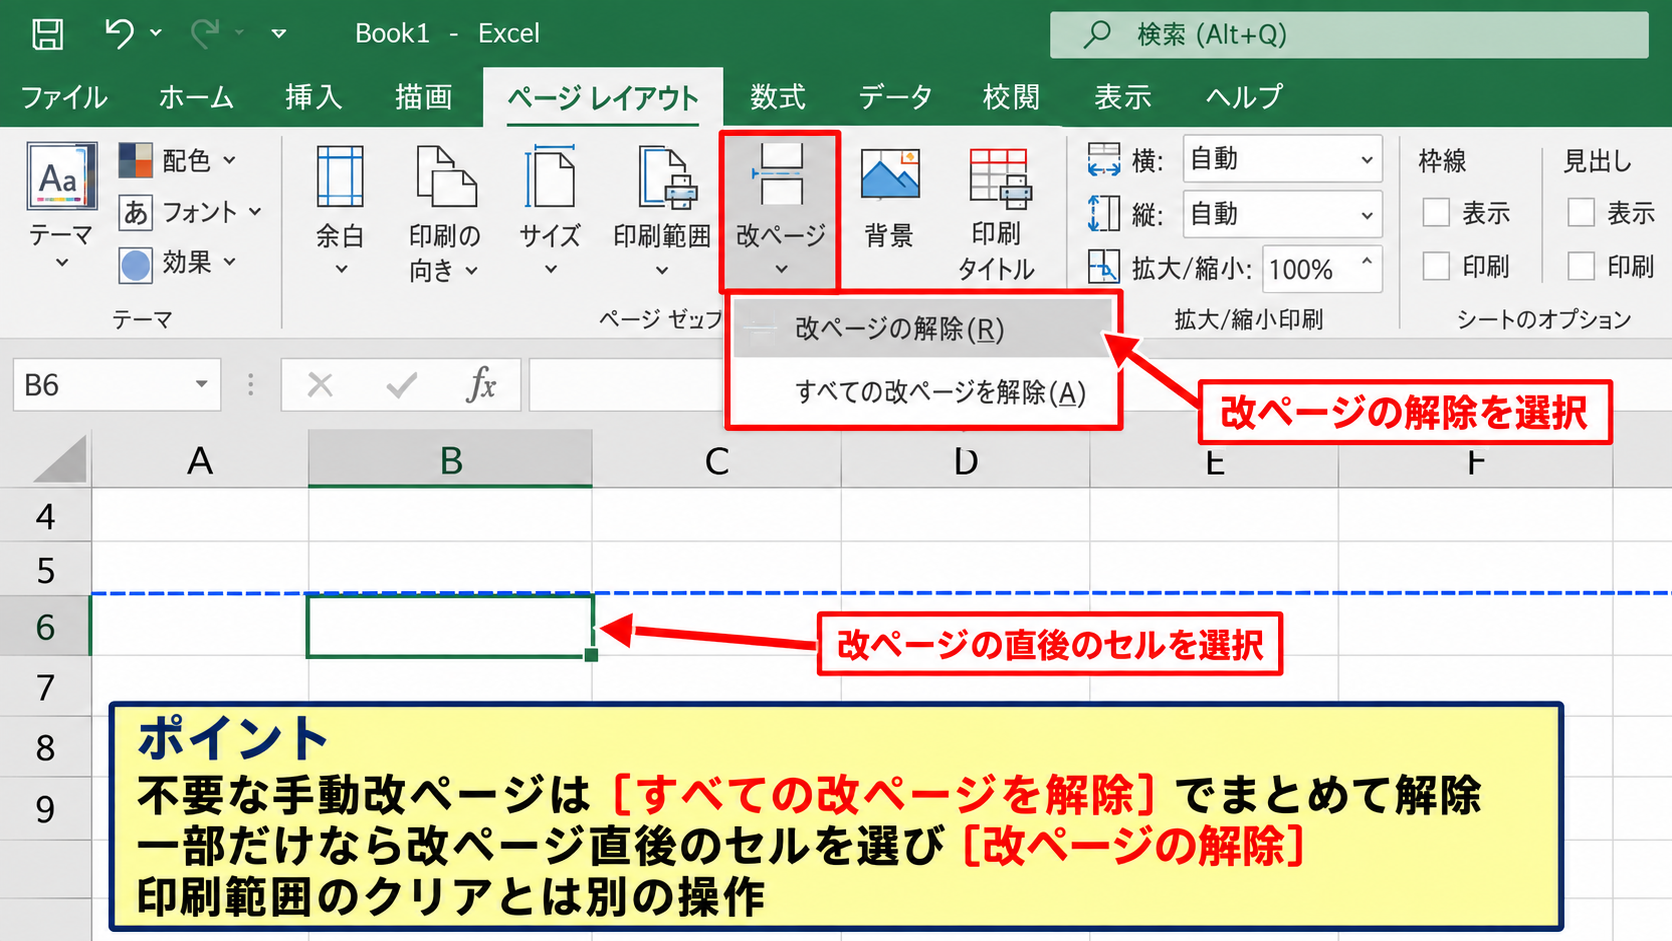Image resolution: width=1672 pixels, height=941 pixels.
Task: Open the ファイル tab
Action: click(63, 97)
